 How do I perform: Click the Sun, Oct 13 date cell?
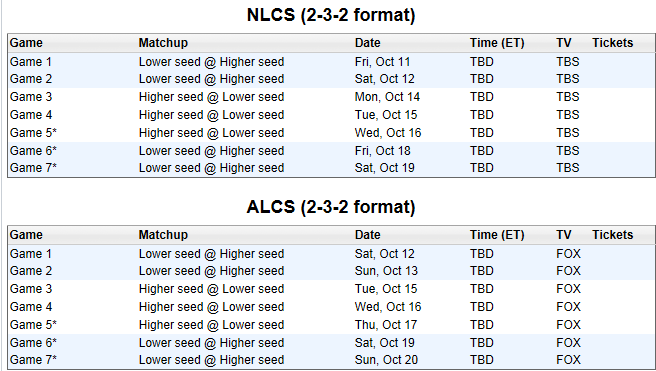click(386, 271)
